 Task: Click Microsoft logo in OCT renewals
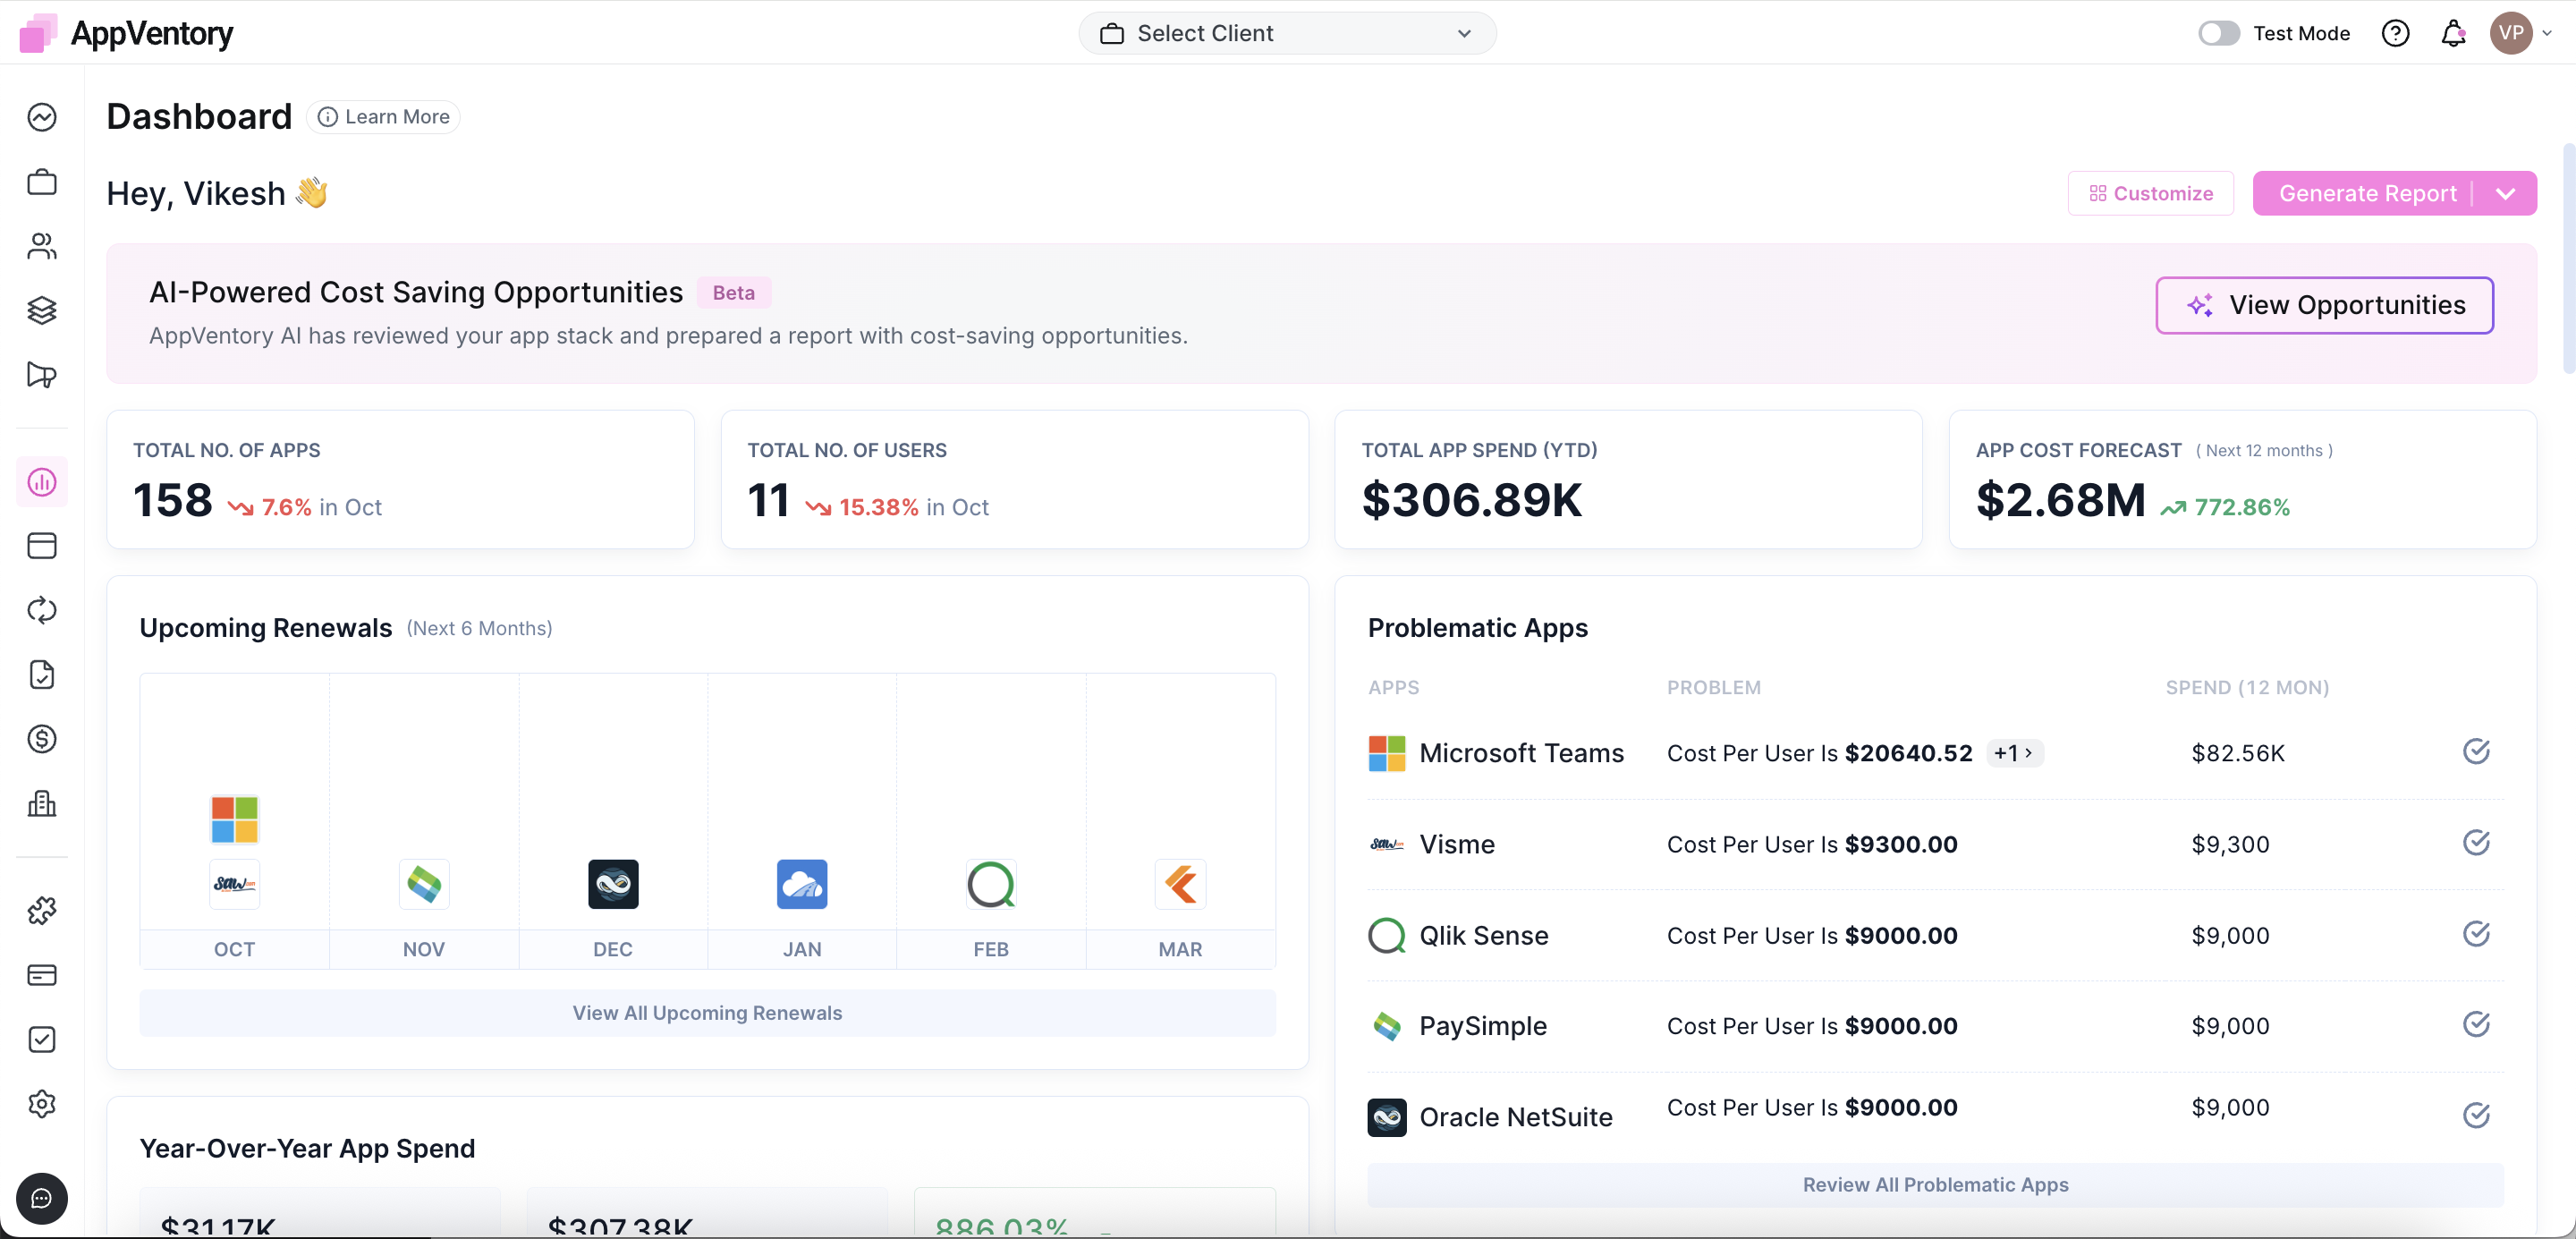tap(234, 819)
